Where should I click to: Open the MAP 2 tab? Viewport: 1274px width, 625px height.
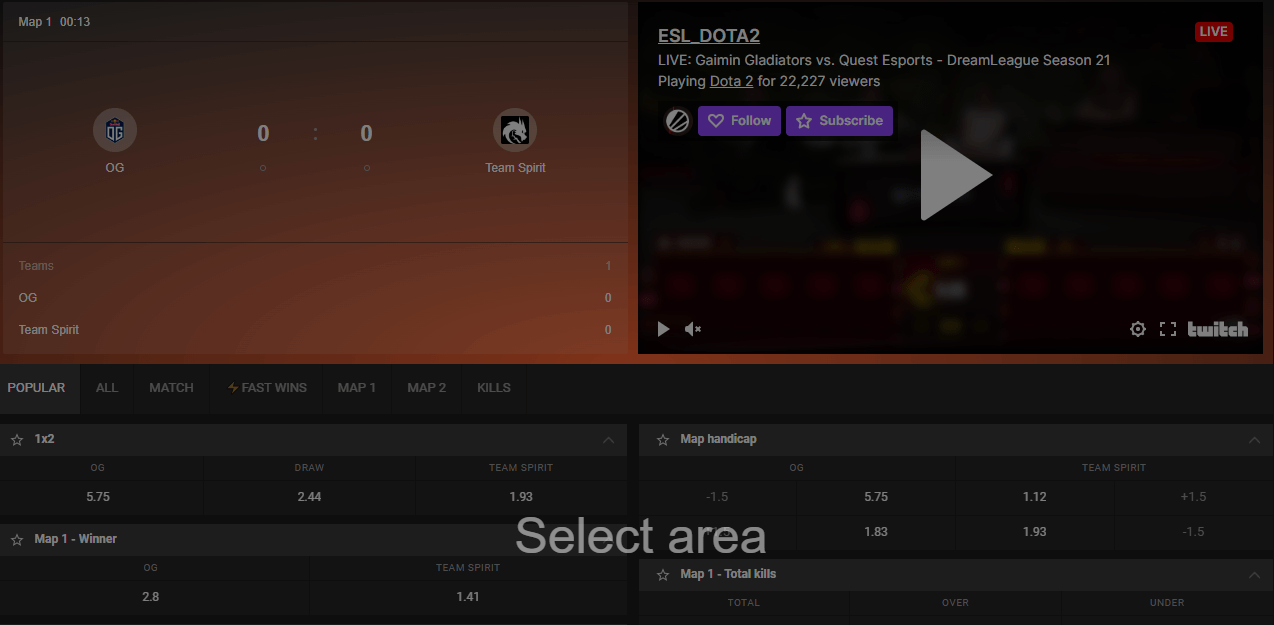pos(427,388)
